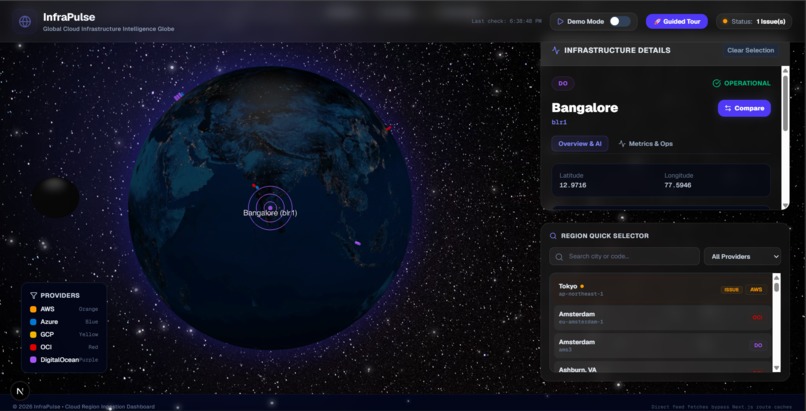Click the AWS orange color swatch
This screenshot has height=411, width=806.
[x=33, y=309]
